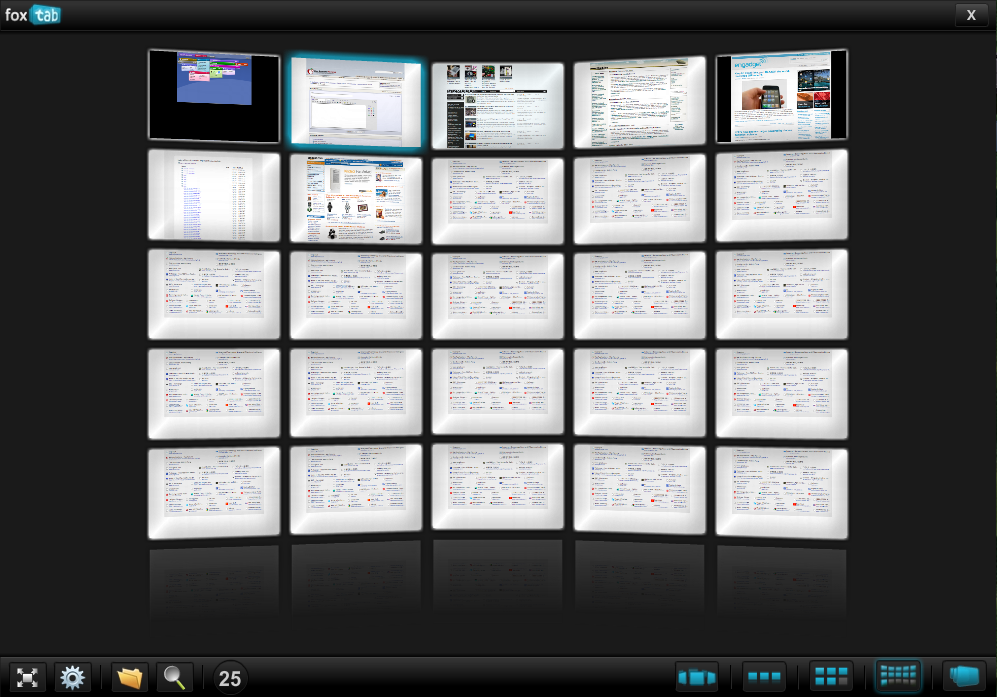Open the yellow folder icon
Viewport: 997px width, 697px height.
(x=130, y=677)
